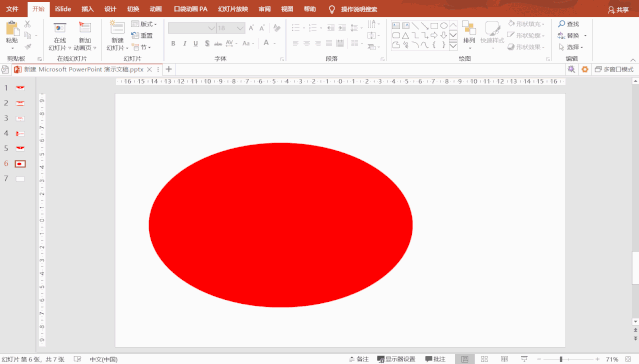639x364 pixels.
Task: Collapse the ribbon with the chevron
Action: [x=632, y=60]
